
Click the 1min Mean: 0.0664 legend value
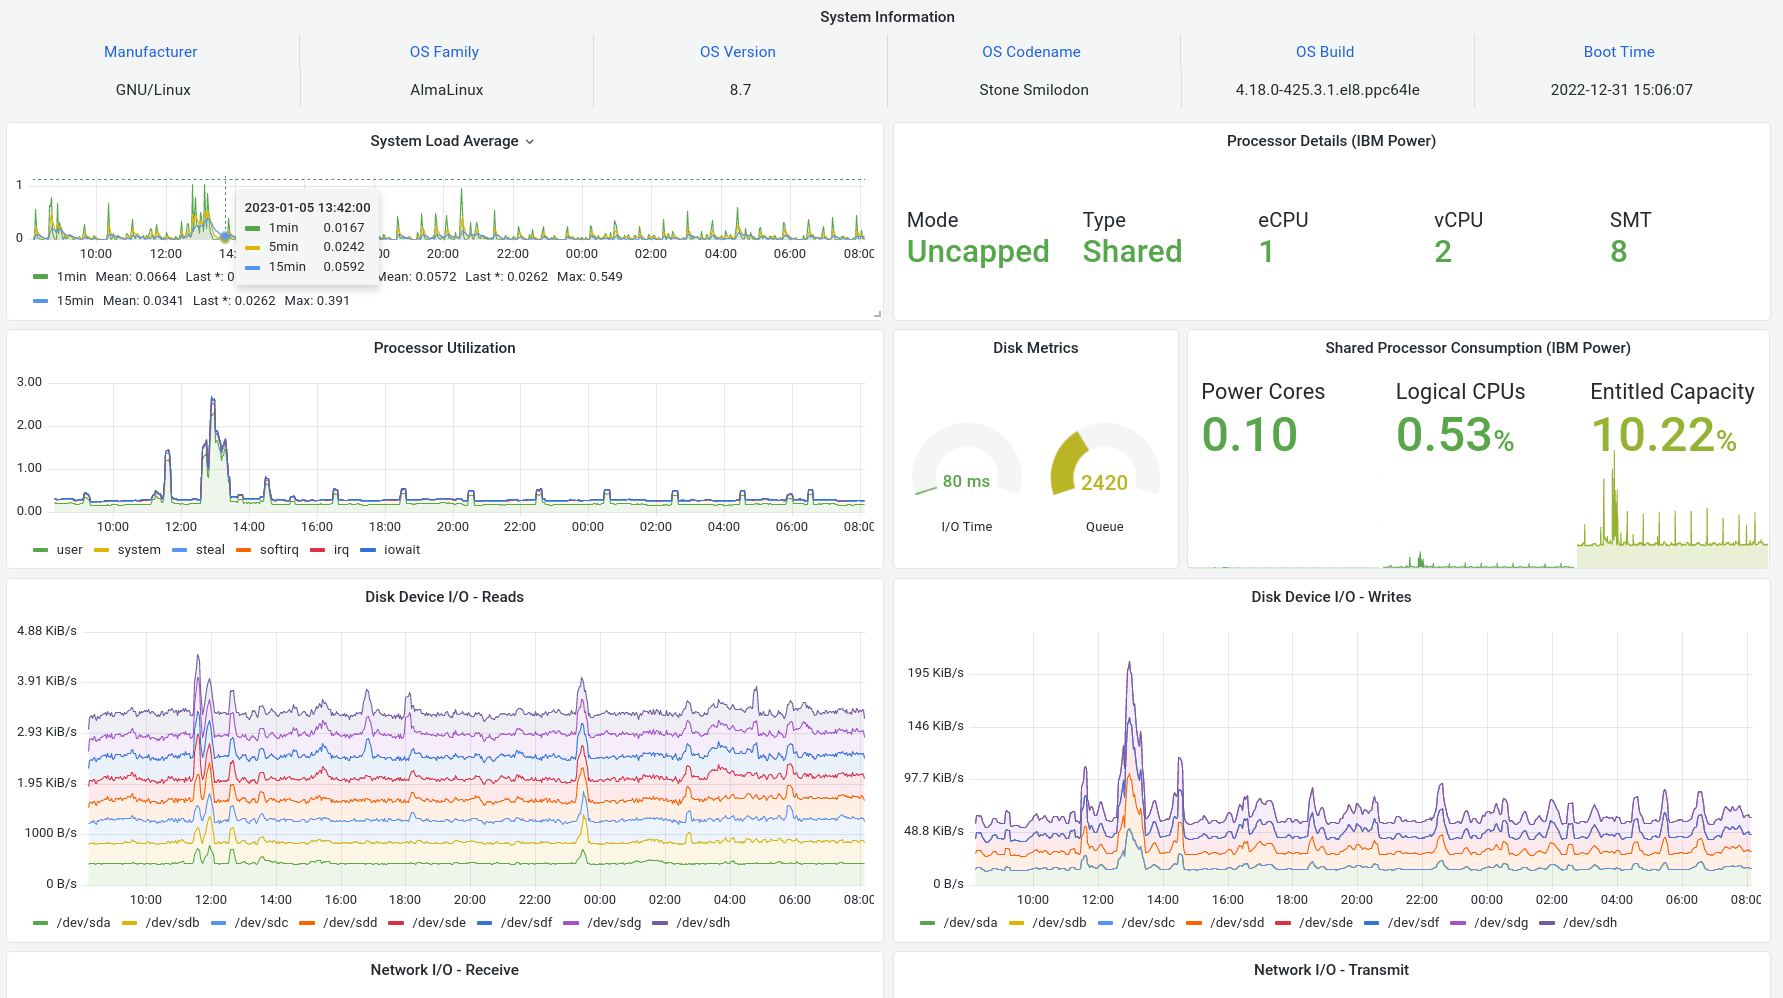click(x=136, y=277)
